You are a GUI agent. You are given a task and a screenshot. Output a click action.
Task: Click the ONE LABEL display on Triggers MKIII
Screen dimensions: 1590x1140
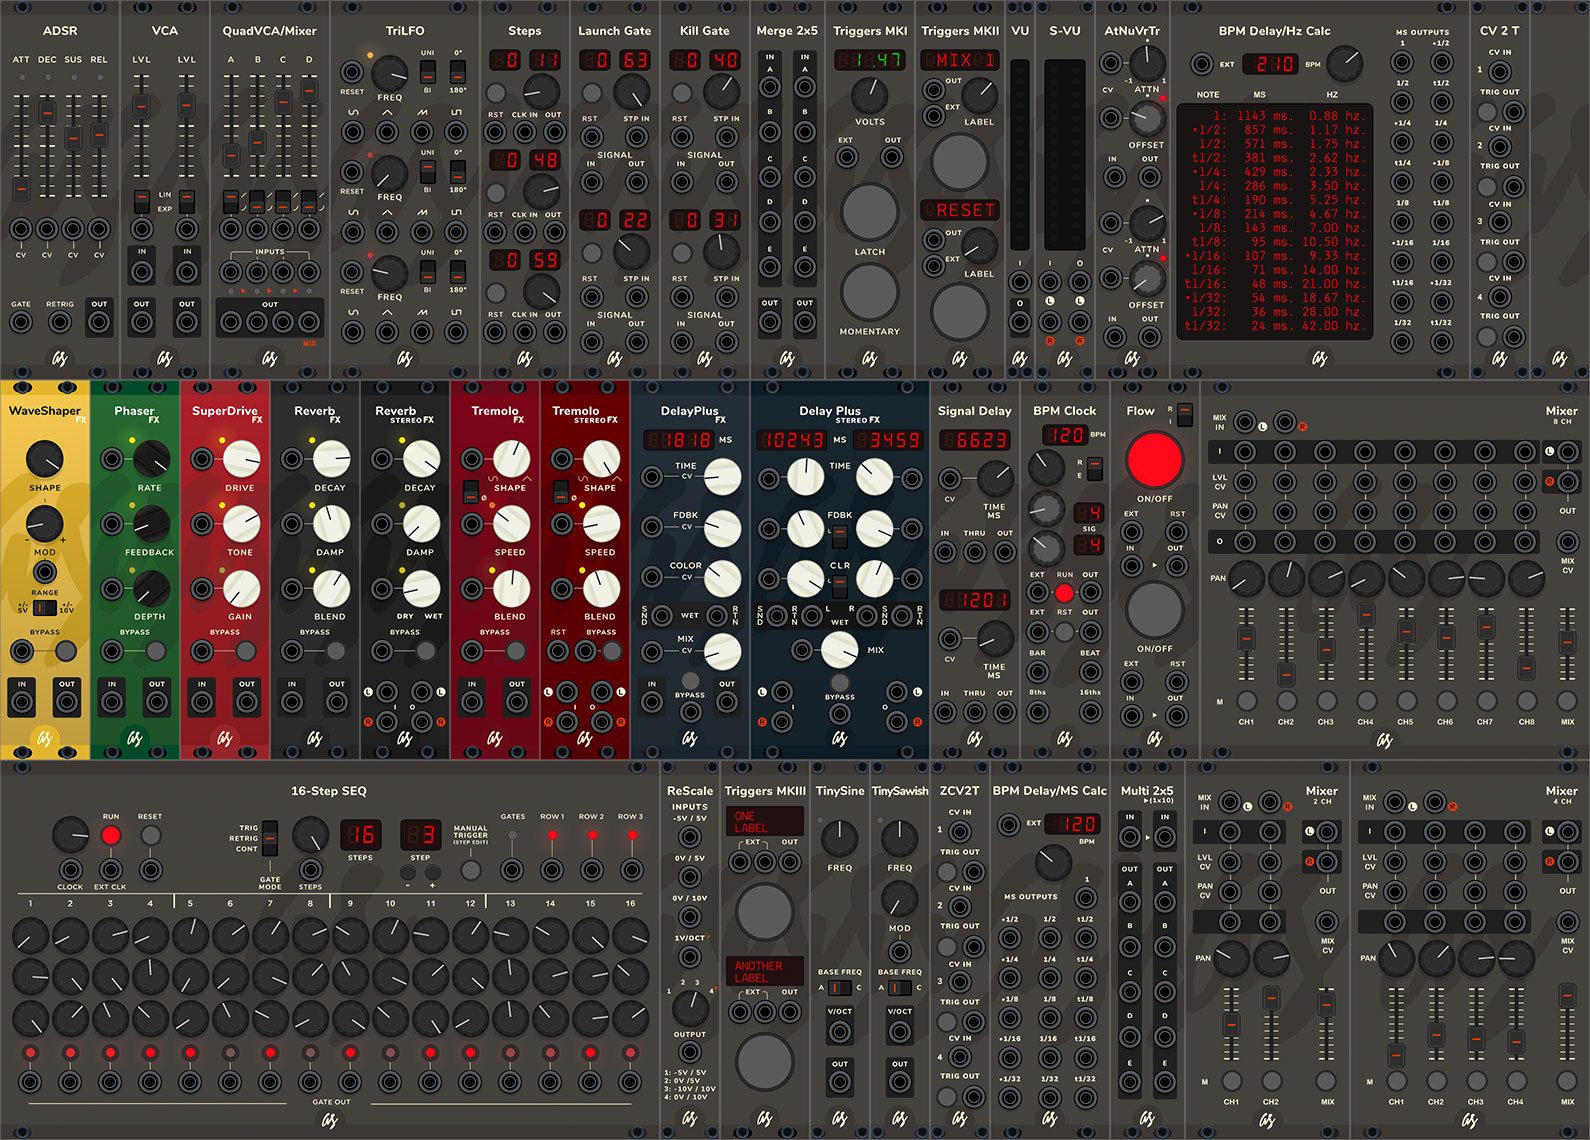(x=765, y=822)
